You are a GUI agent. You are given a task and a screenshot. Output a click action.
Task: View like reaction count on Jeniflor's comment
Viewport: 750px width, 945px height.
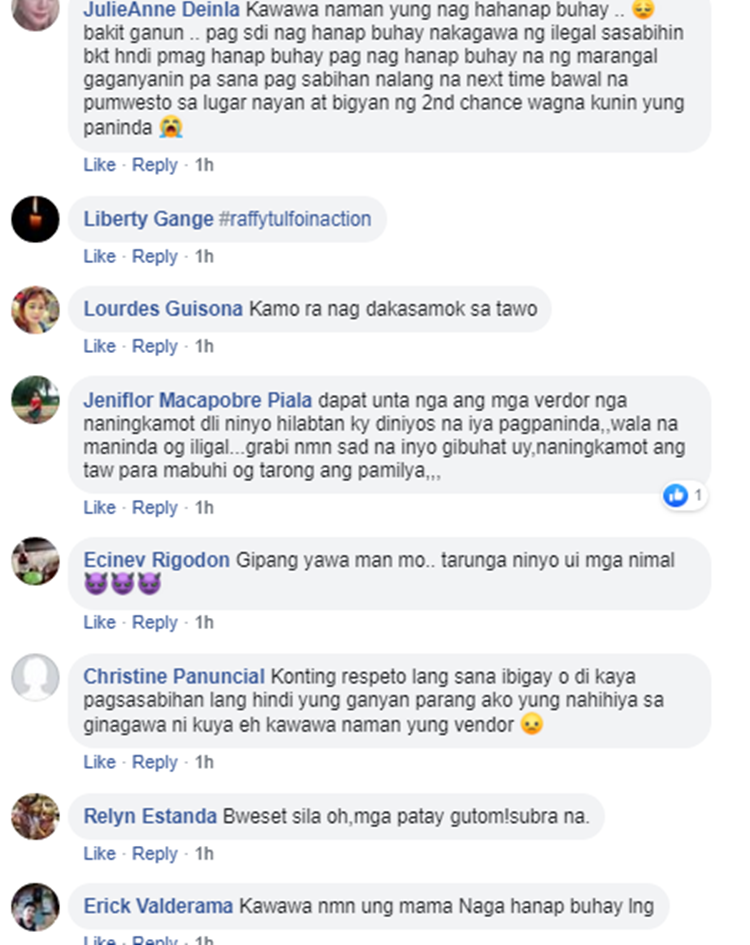[684, 496]
